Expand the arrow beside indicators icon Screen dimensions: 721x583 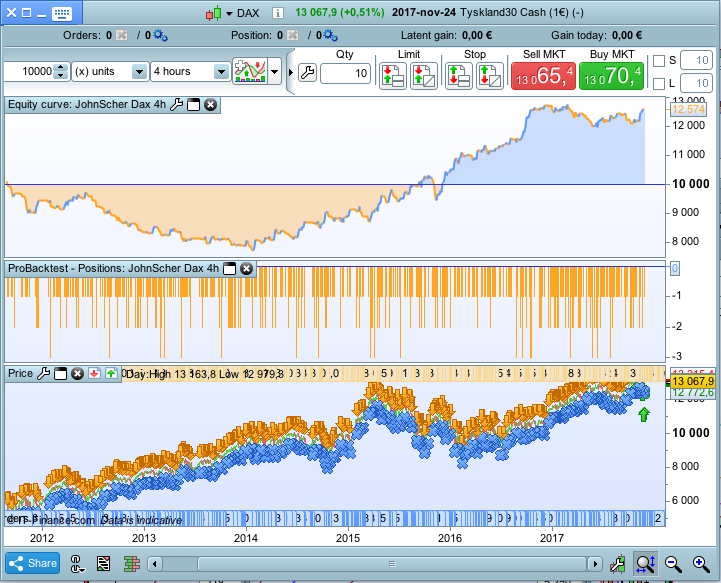click(x=275, y=72)
